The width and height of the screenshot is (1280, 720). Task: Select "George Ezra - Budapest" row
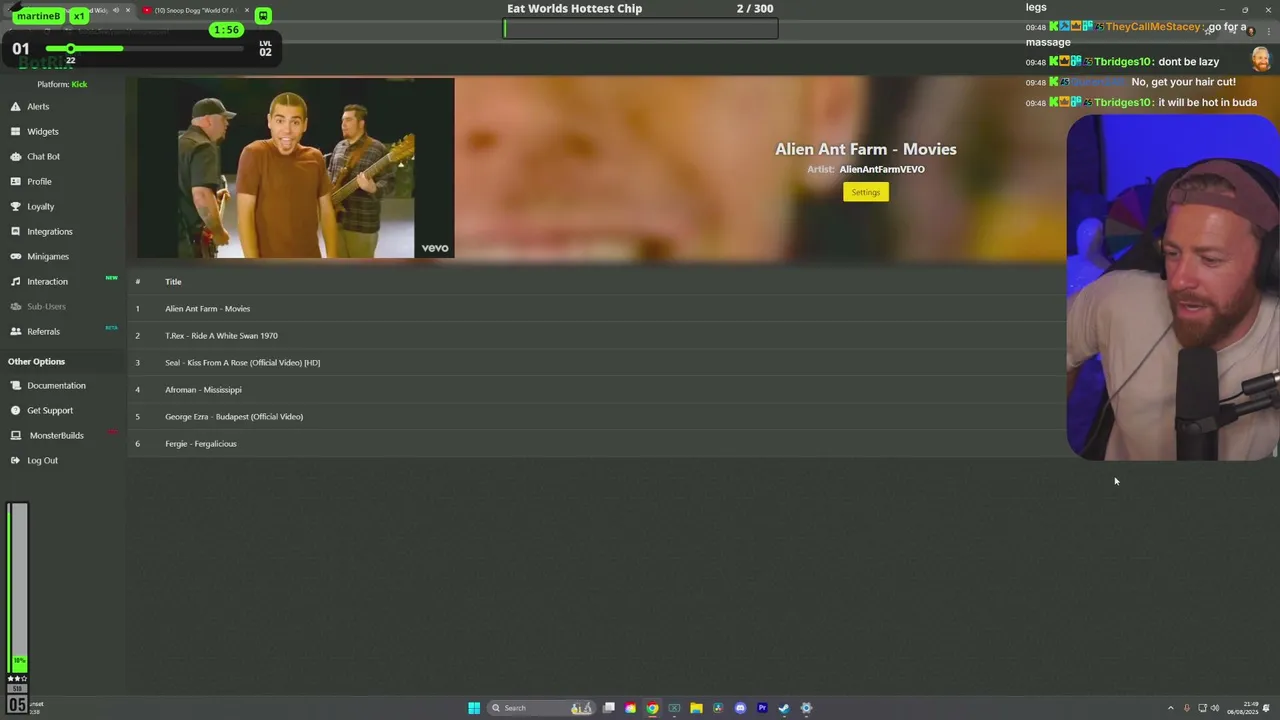tap(596, 416)
